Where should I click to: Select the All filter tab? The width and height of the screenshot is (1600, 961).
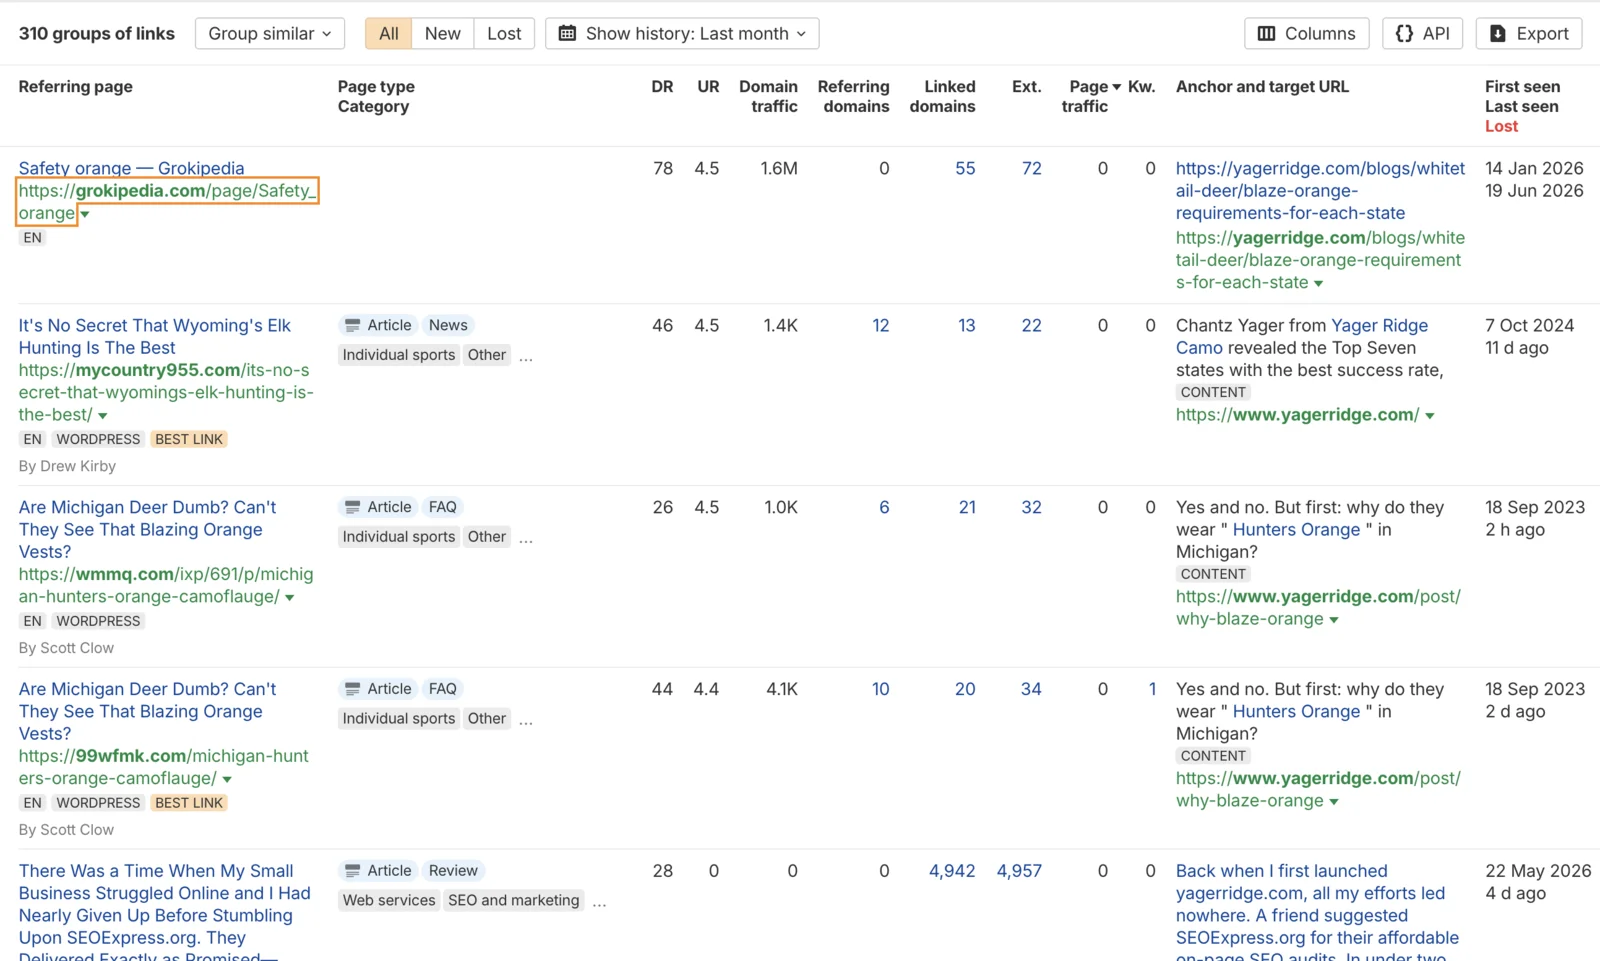388,33
